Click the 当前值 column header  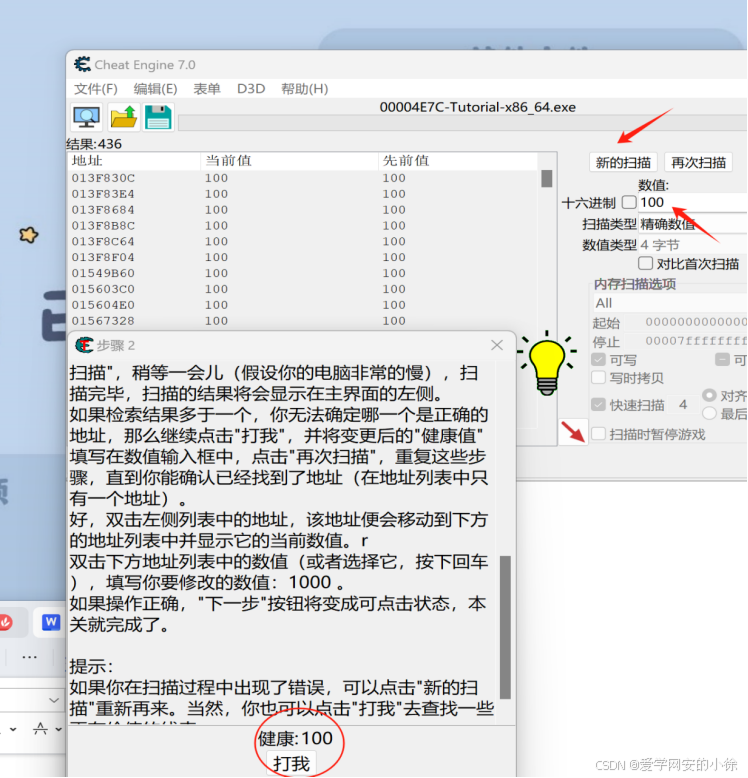point(290,161)
